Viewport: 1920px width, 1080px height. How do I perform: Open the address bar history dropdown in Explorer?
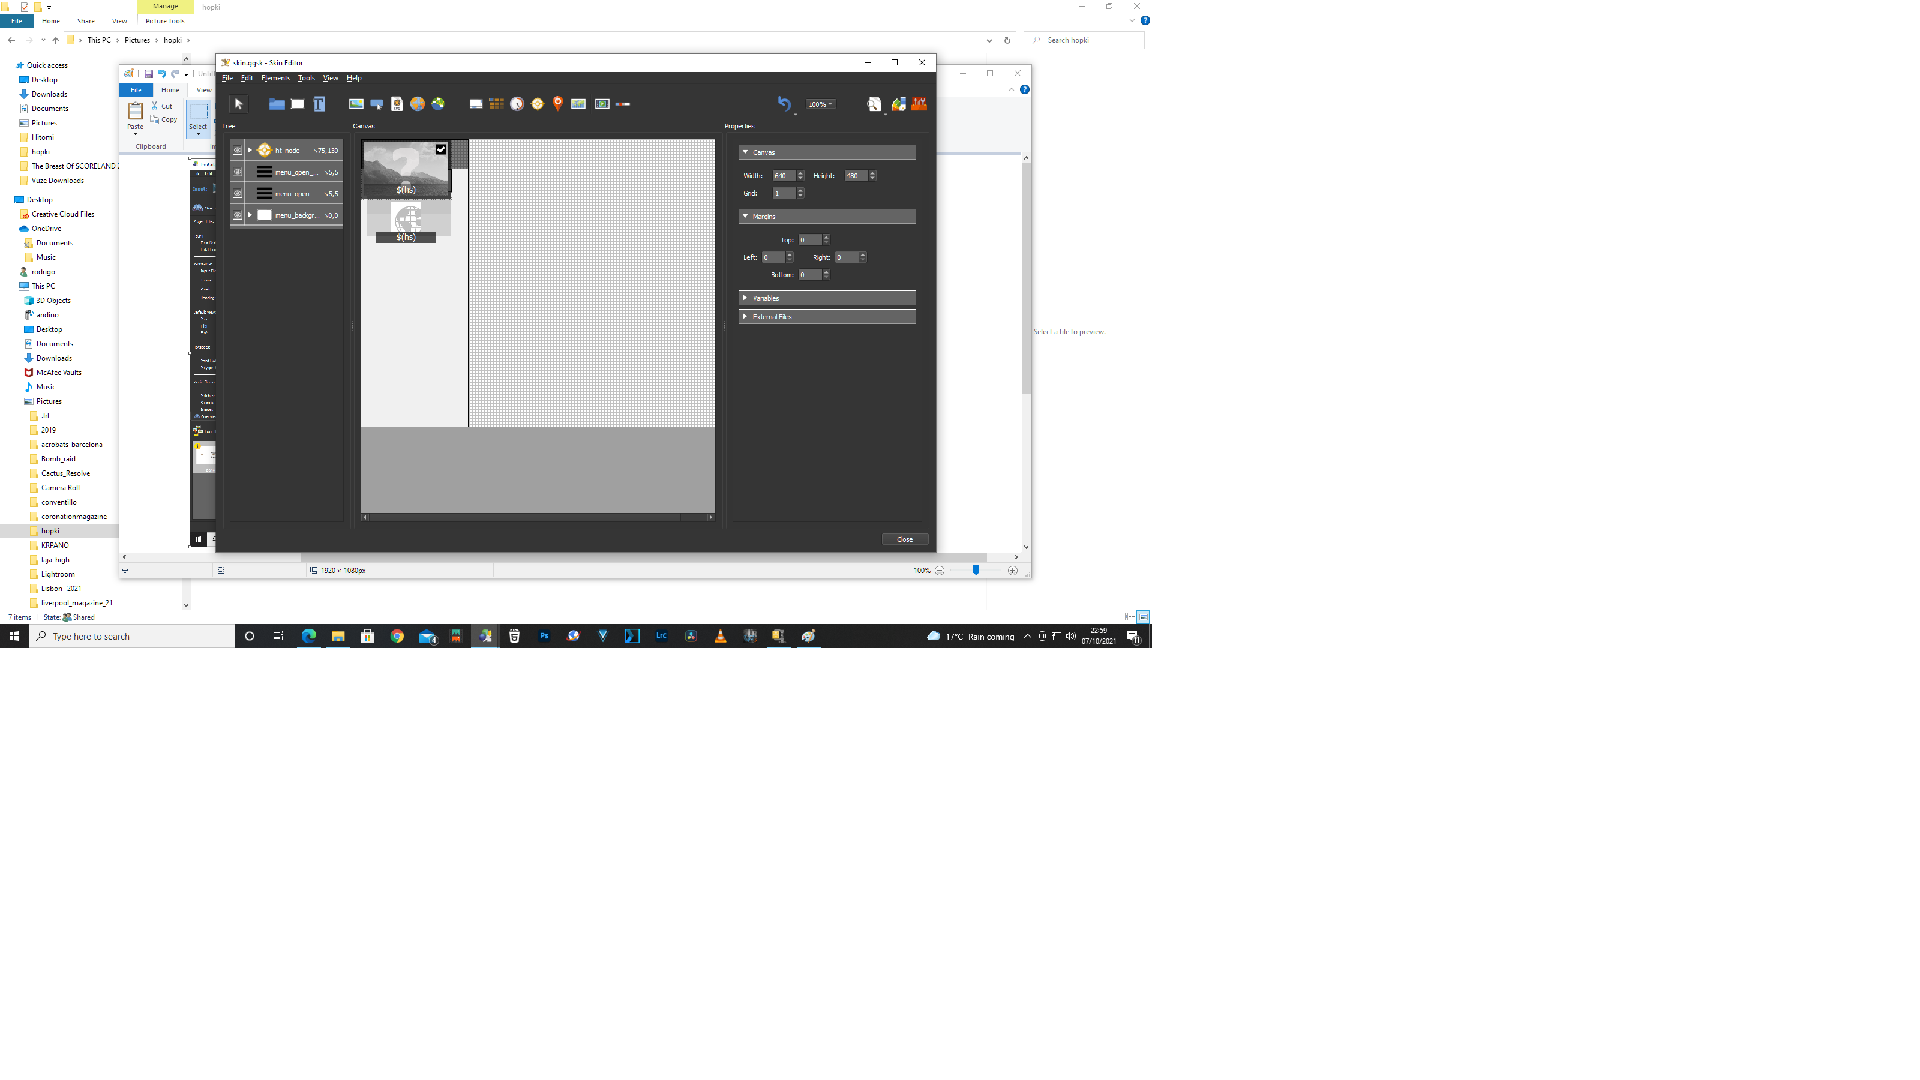989,40
